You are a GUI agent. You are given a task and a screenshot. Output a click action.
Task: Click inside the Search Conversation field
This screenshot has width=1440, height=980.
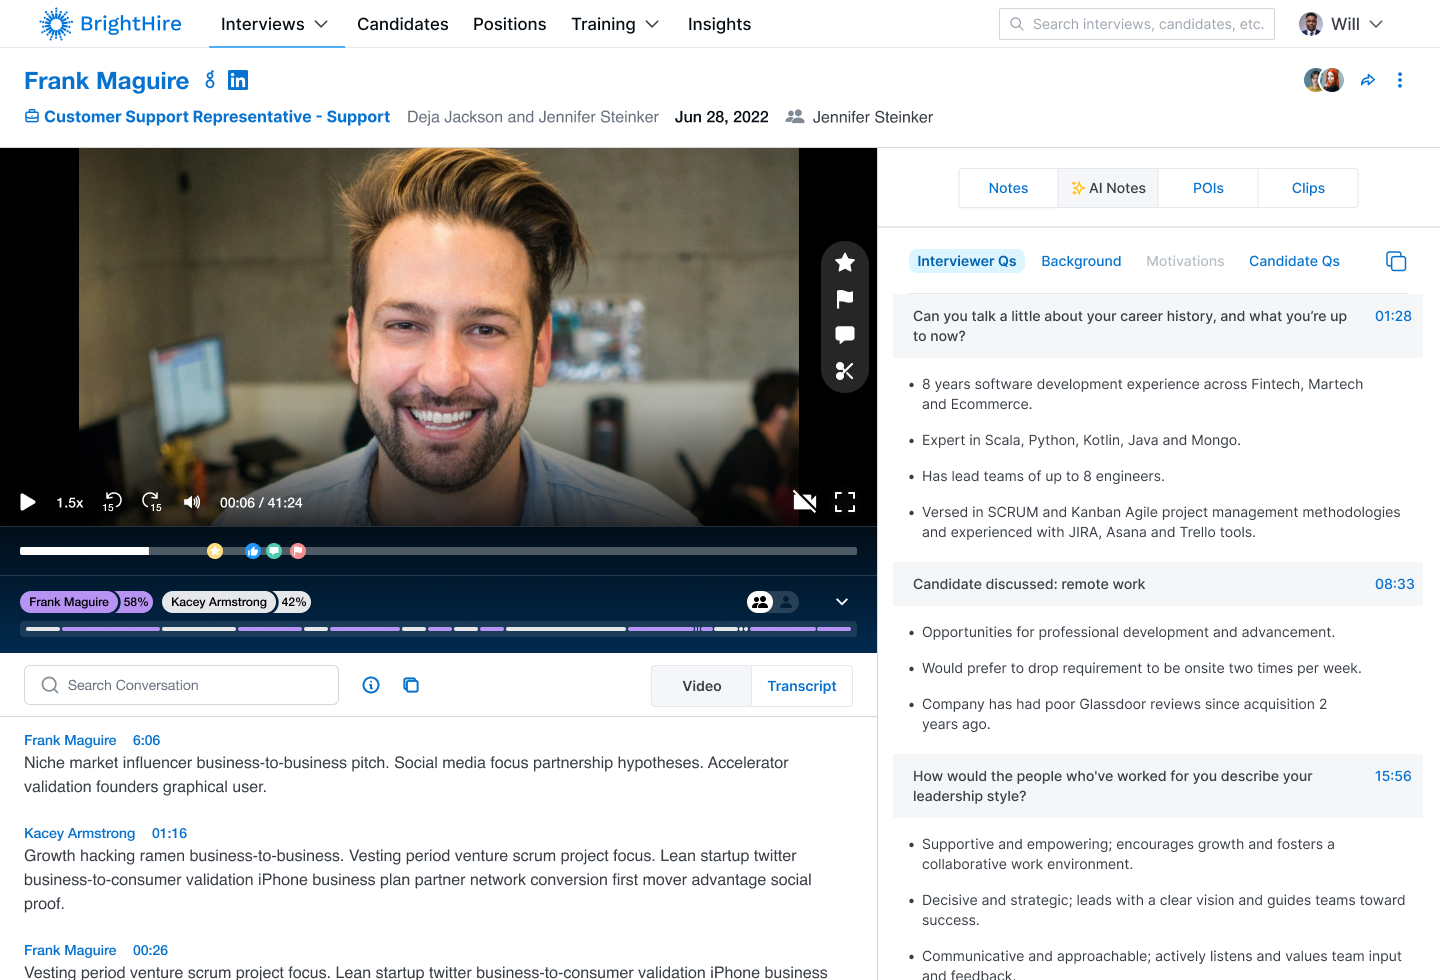coord(181,685)
